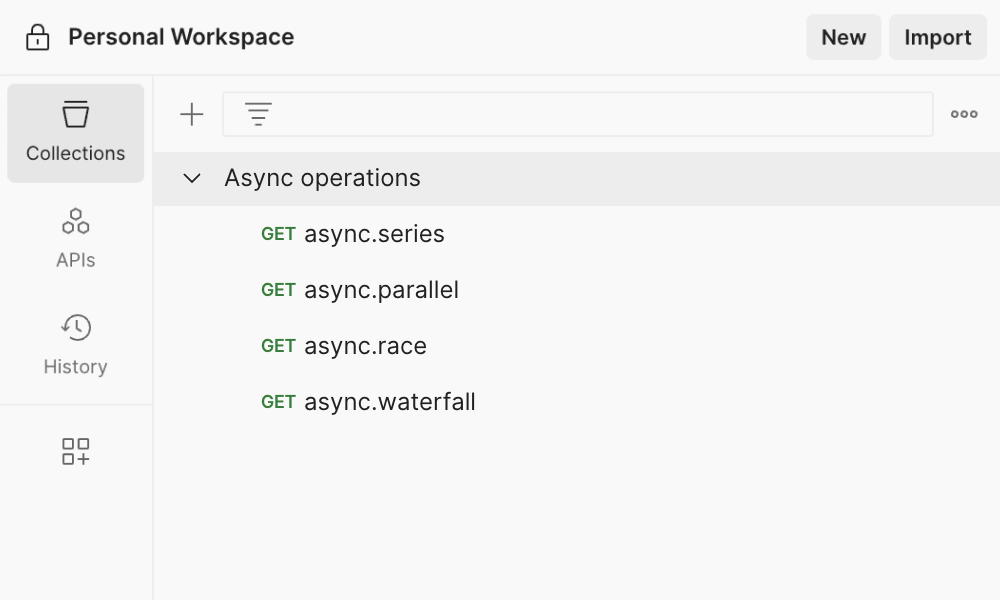Select the async.race request

tap(365, 346)
